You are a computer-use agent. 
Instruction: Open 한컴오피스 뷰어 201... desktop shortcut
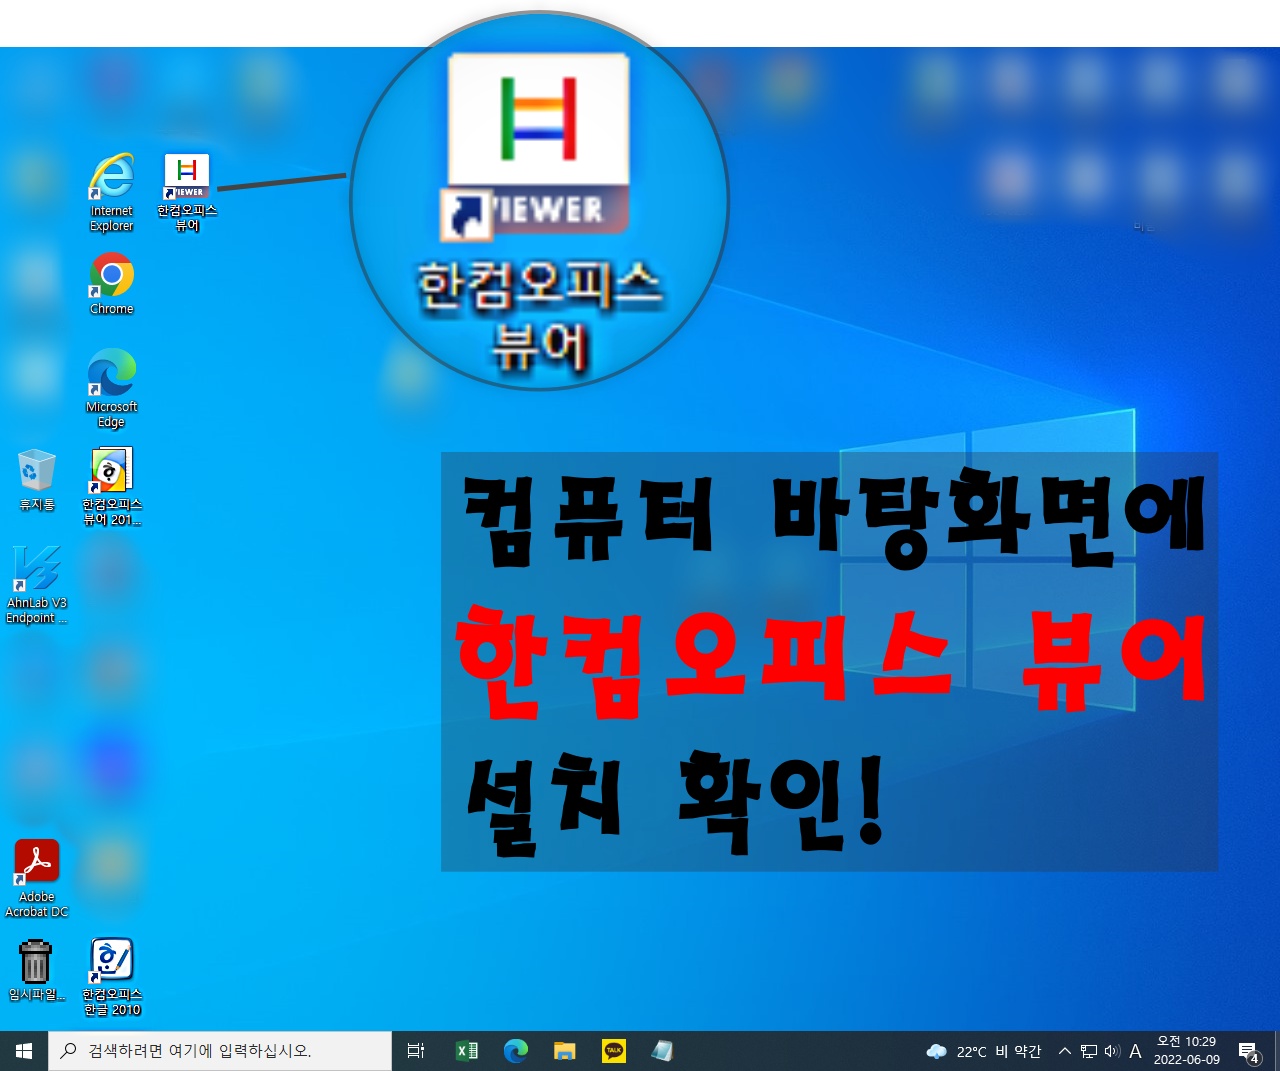[111, 486]
